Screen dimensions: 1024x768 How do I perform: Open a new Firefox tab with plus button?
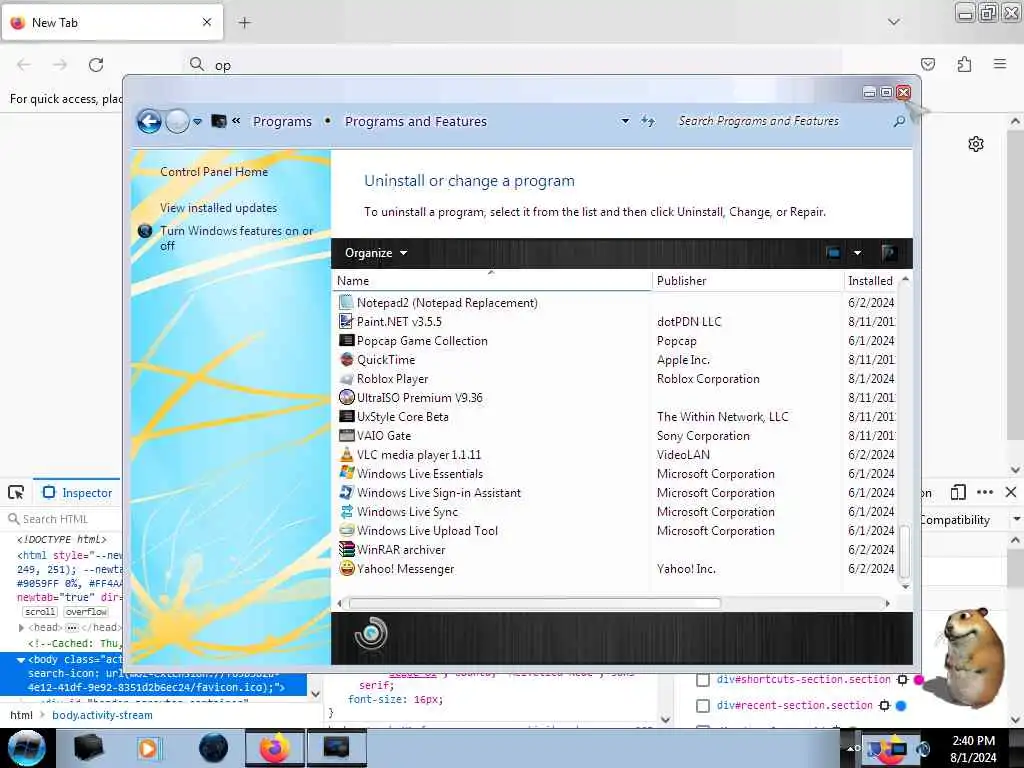pos(244,23)
